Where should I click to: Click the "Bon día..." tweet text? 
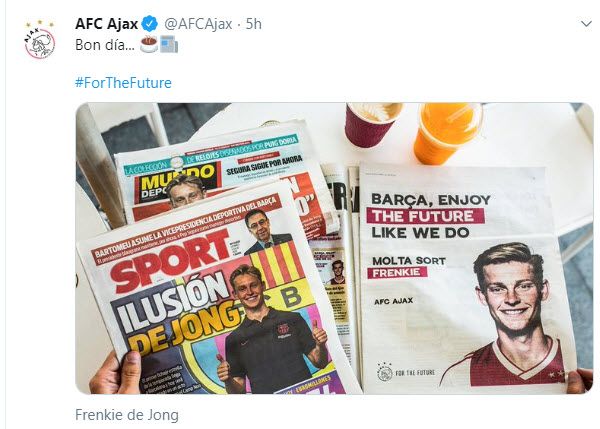click(104, 45)
